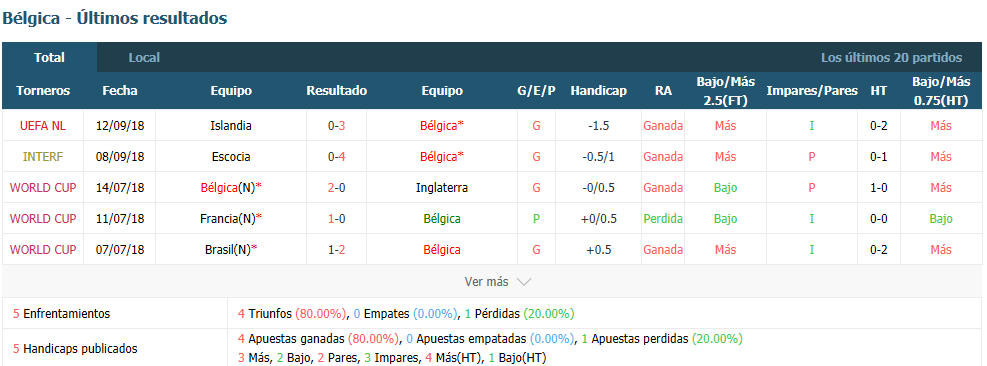The image size is (987, 366).
Task: Click the Bajo/Más 2.5(FT) column header
Action: 726,91
